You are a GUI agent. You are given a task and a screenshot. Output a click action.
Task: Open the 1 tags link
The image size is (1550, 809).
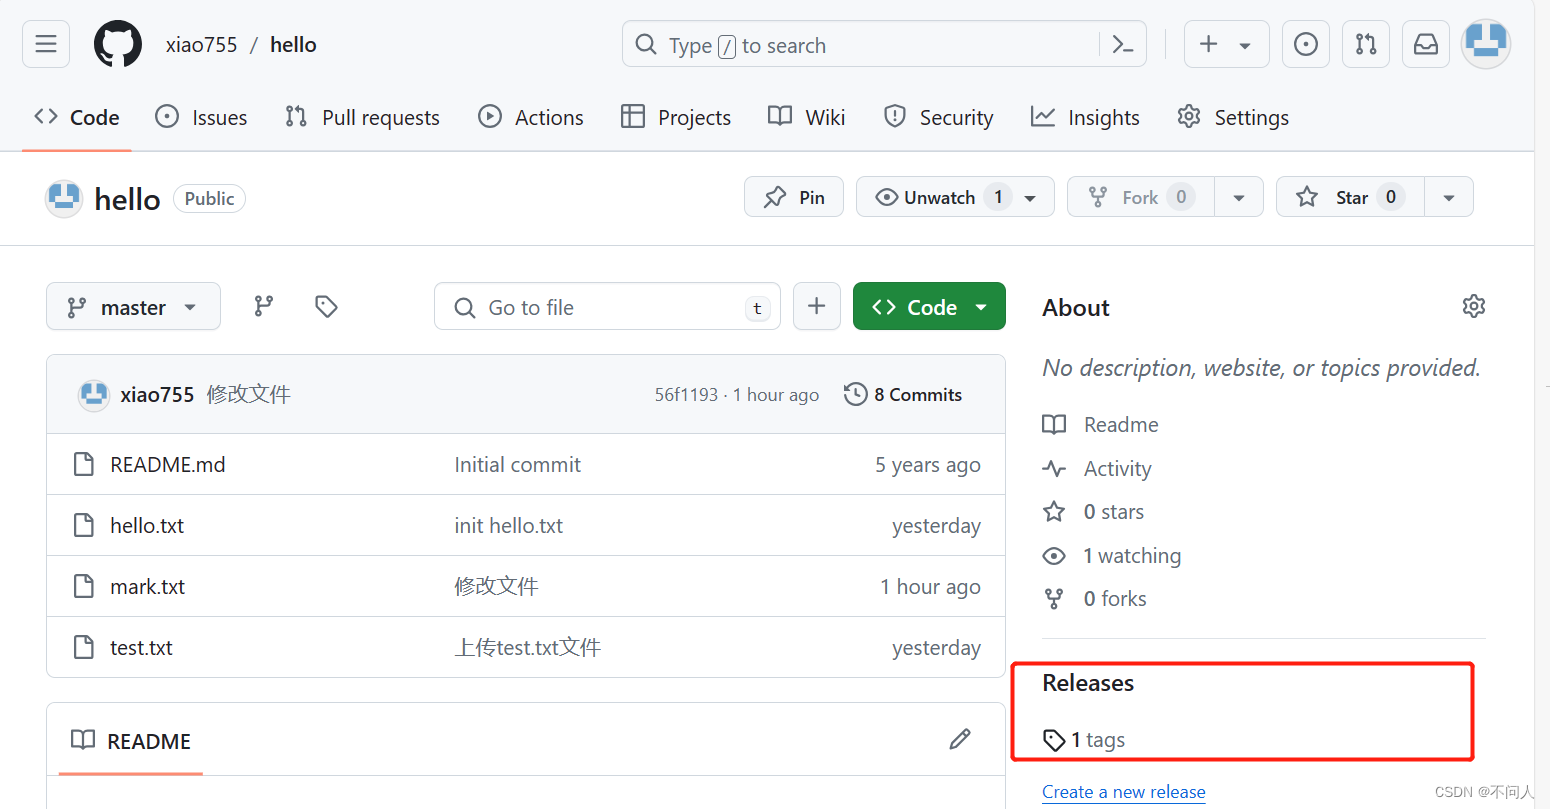pos(1084,740)
